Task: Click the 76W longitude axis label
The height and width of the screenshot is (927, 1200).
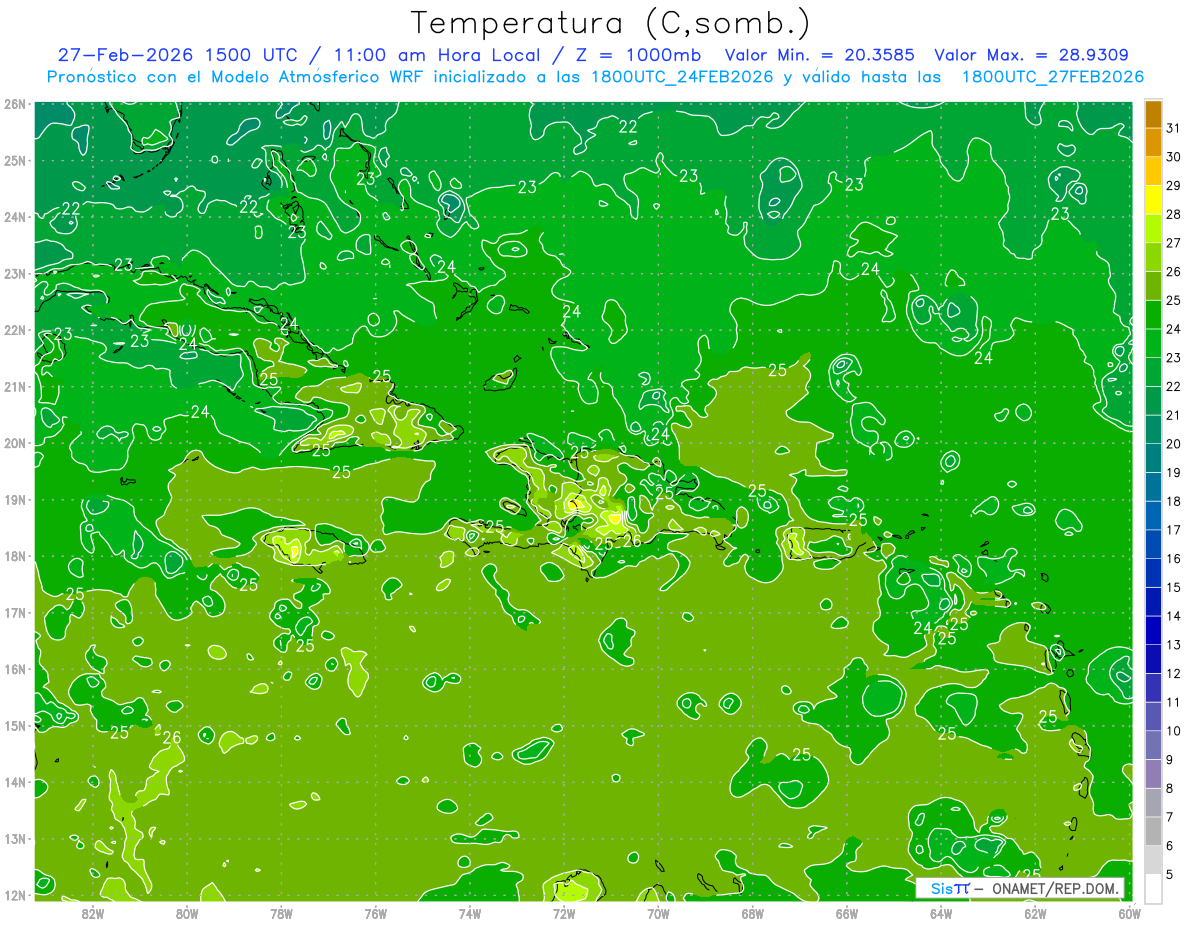Action: click(375, 913)
